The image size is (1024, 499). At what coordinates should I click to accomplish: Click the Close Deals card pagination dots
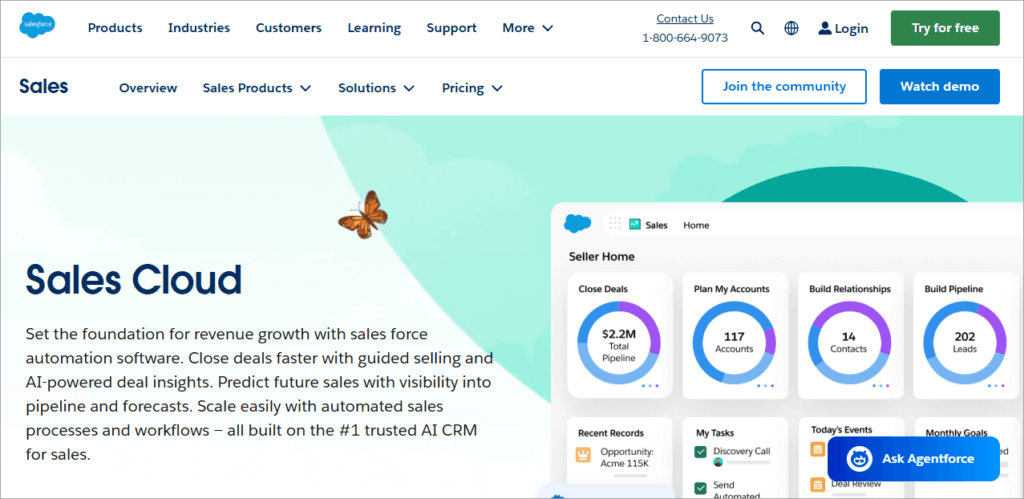tap(650, 386)
